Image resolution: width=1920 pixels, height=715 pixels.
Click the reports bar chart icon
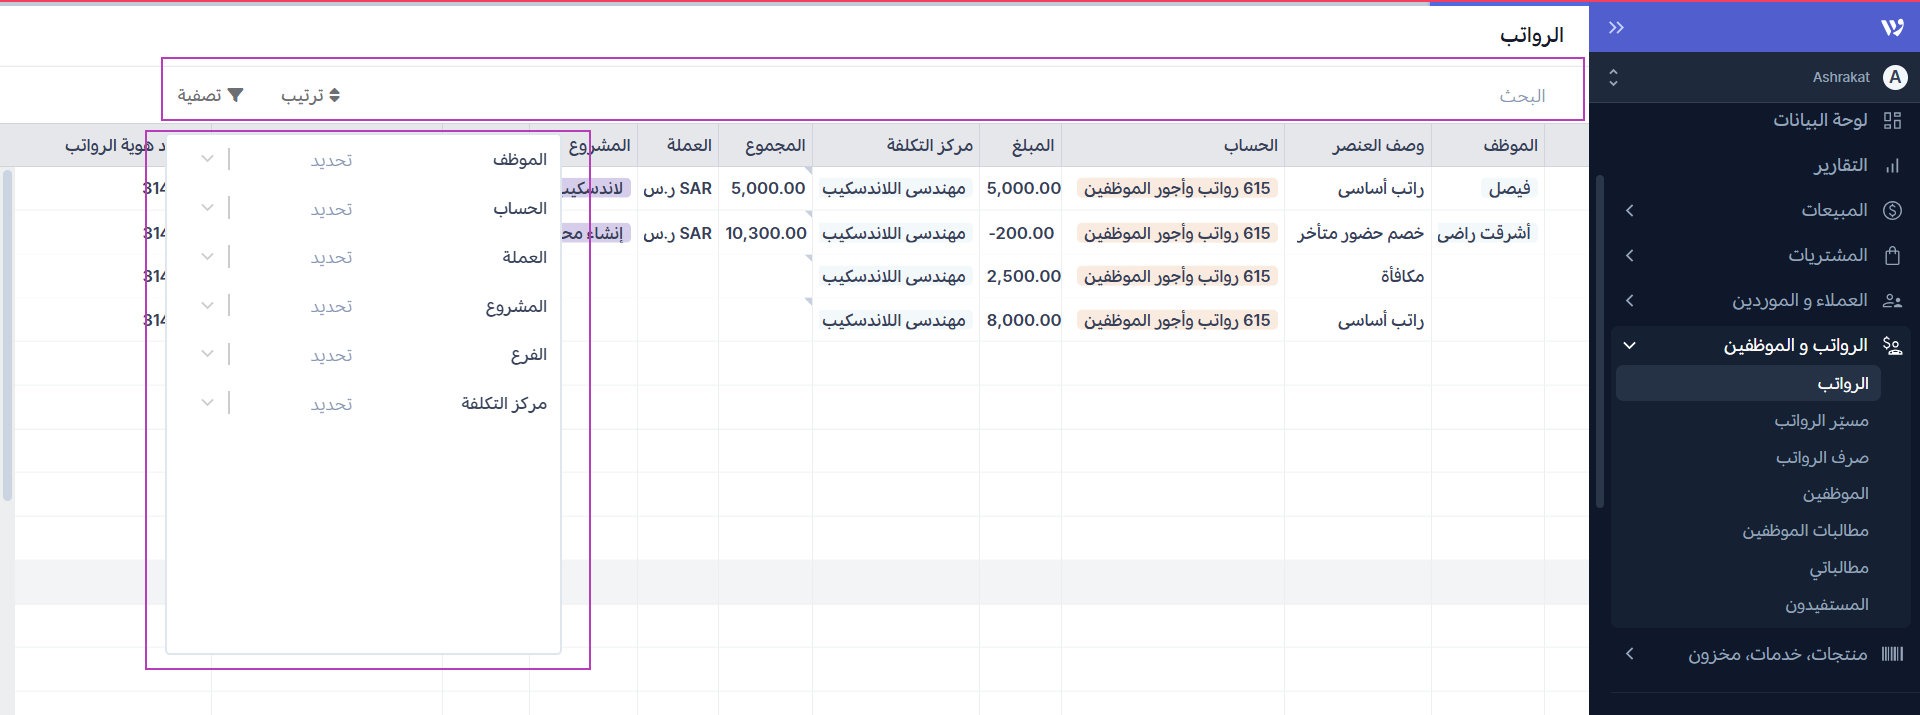coord(1892,166)
